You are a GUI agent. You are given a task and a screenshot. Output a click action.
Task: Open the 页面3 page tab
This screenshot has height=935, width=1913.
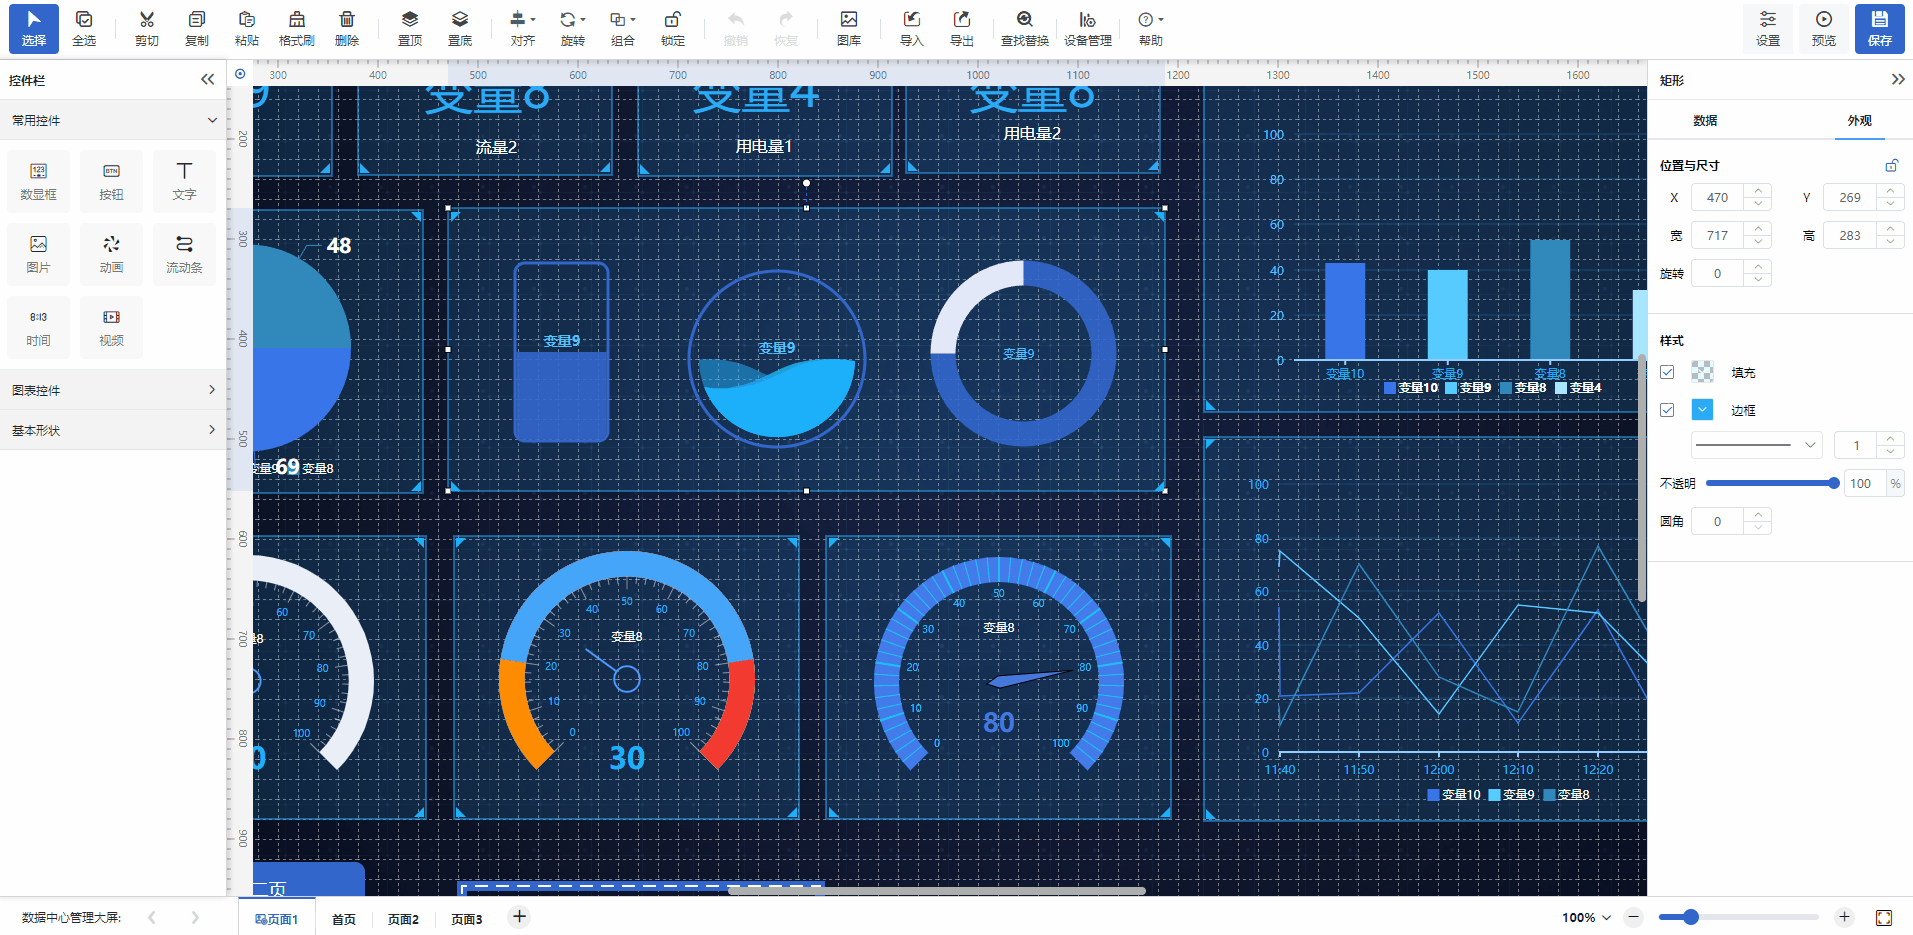point(467,919)
